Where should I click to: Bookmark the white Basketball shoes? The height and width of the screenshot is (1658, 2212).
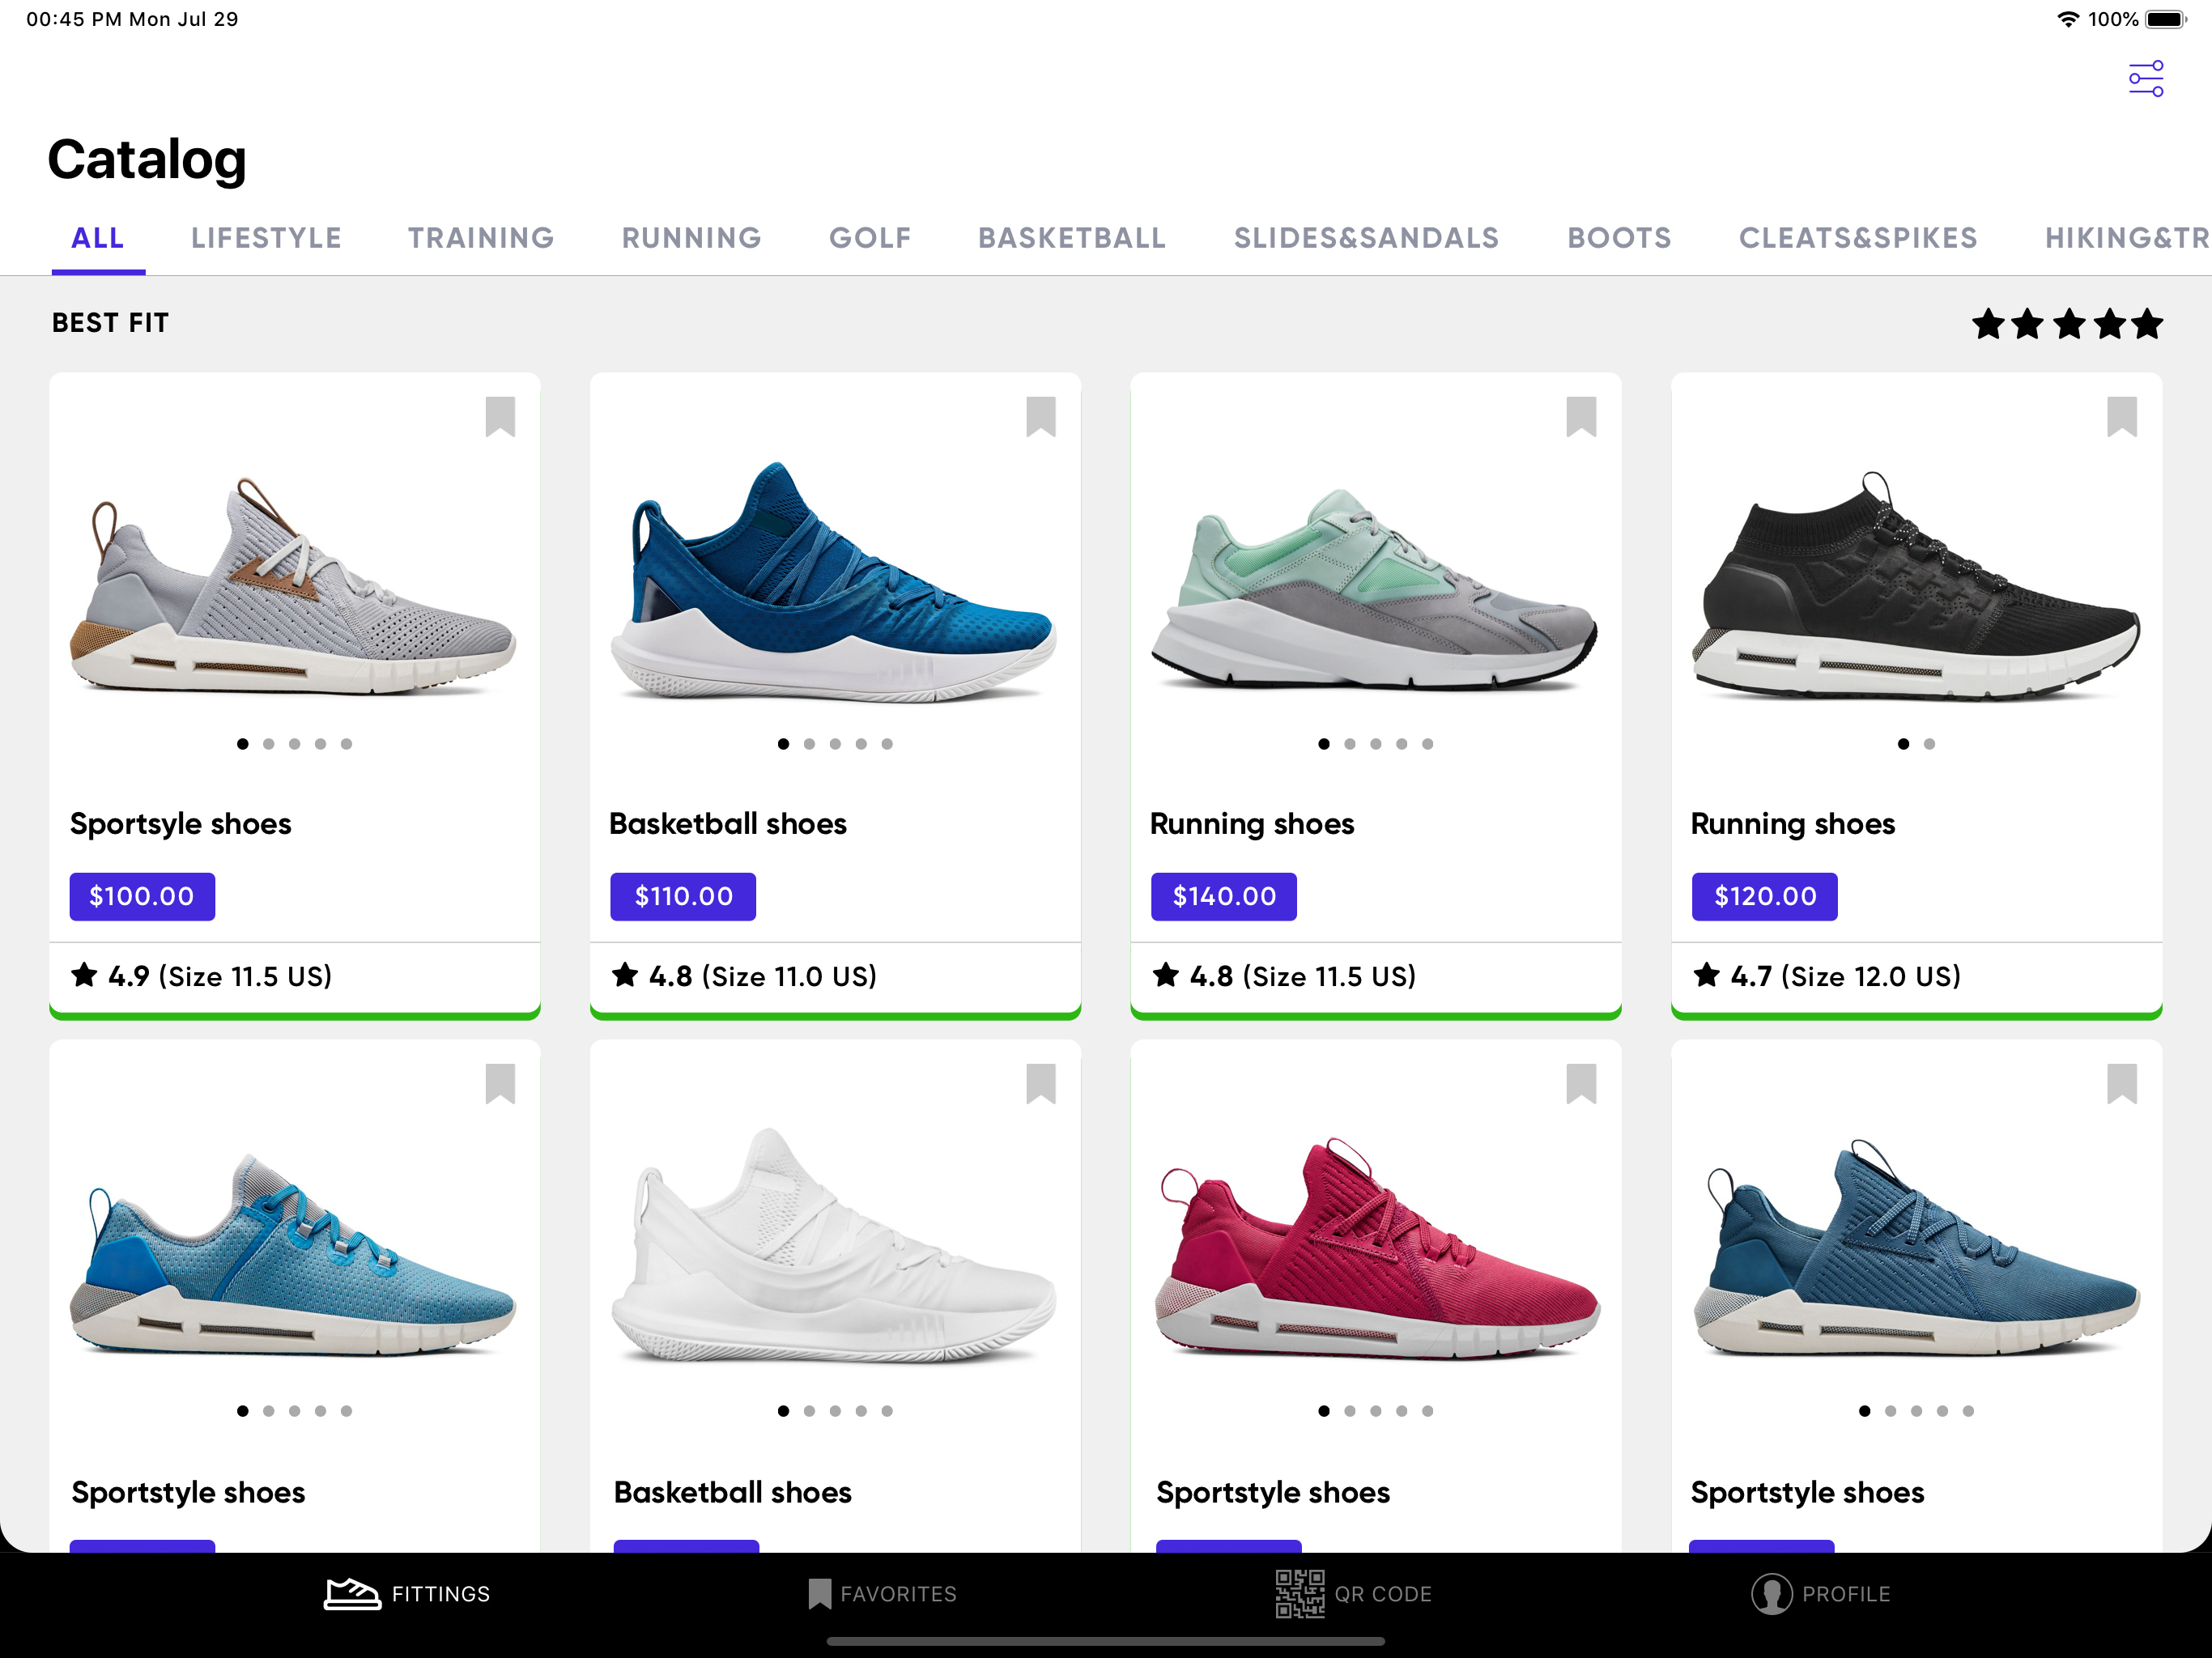[x=1040, y=1083]
